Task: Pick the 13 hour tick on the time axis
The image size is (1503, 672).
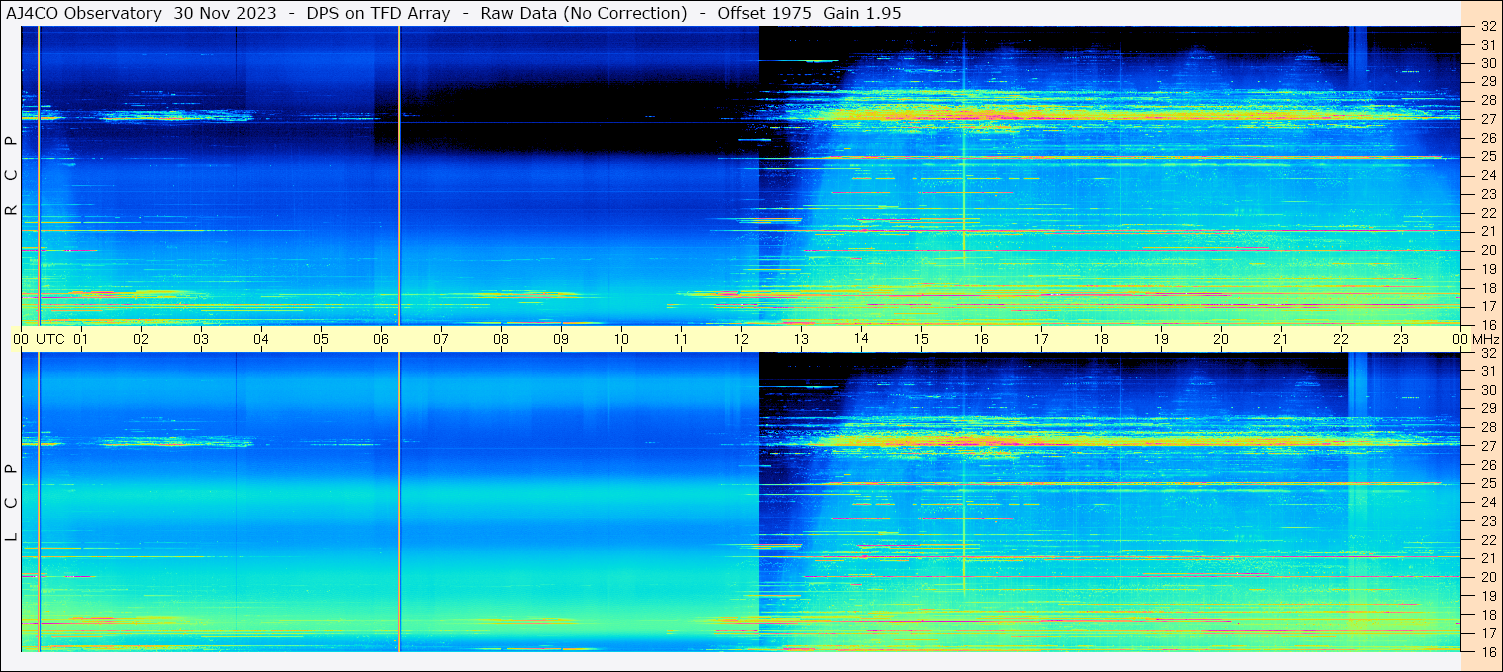Action: point(801,339)
